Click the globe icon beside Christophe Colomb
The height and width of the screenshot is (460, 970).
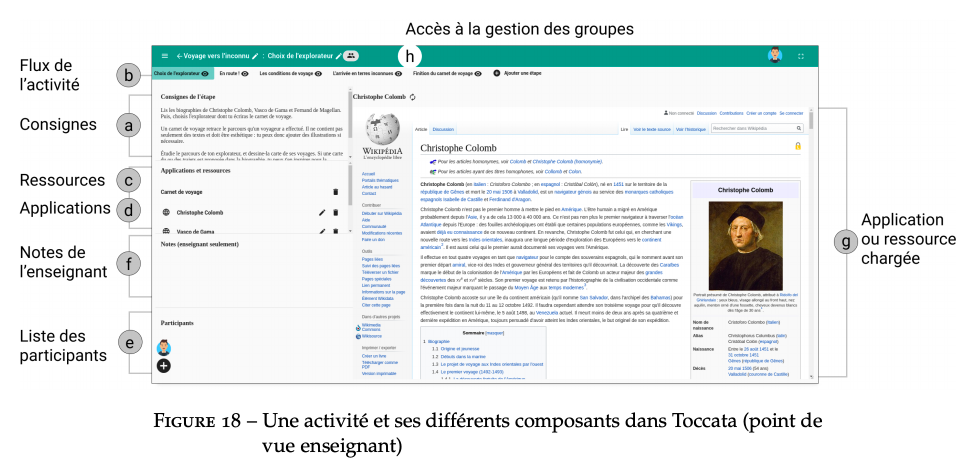click(x=166, y=213)
